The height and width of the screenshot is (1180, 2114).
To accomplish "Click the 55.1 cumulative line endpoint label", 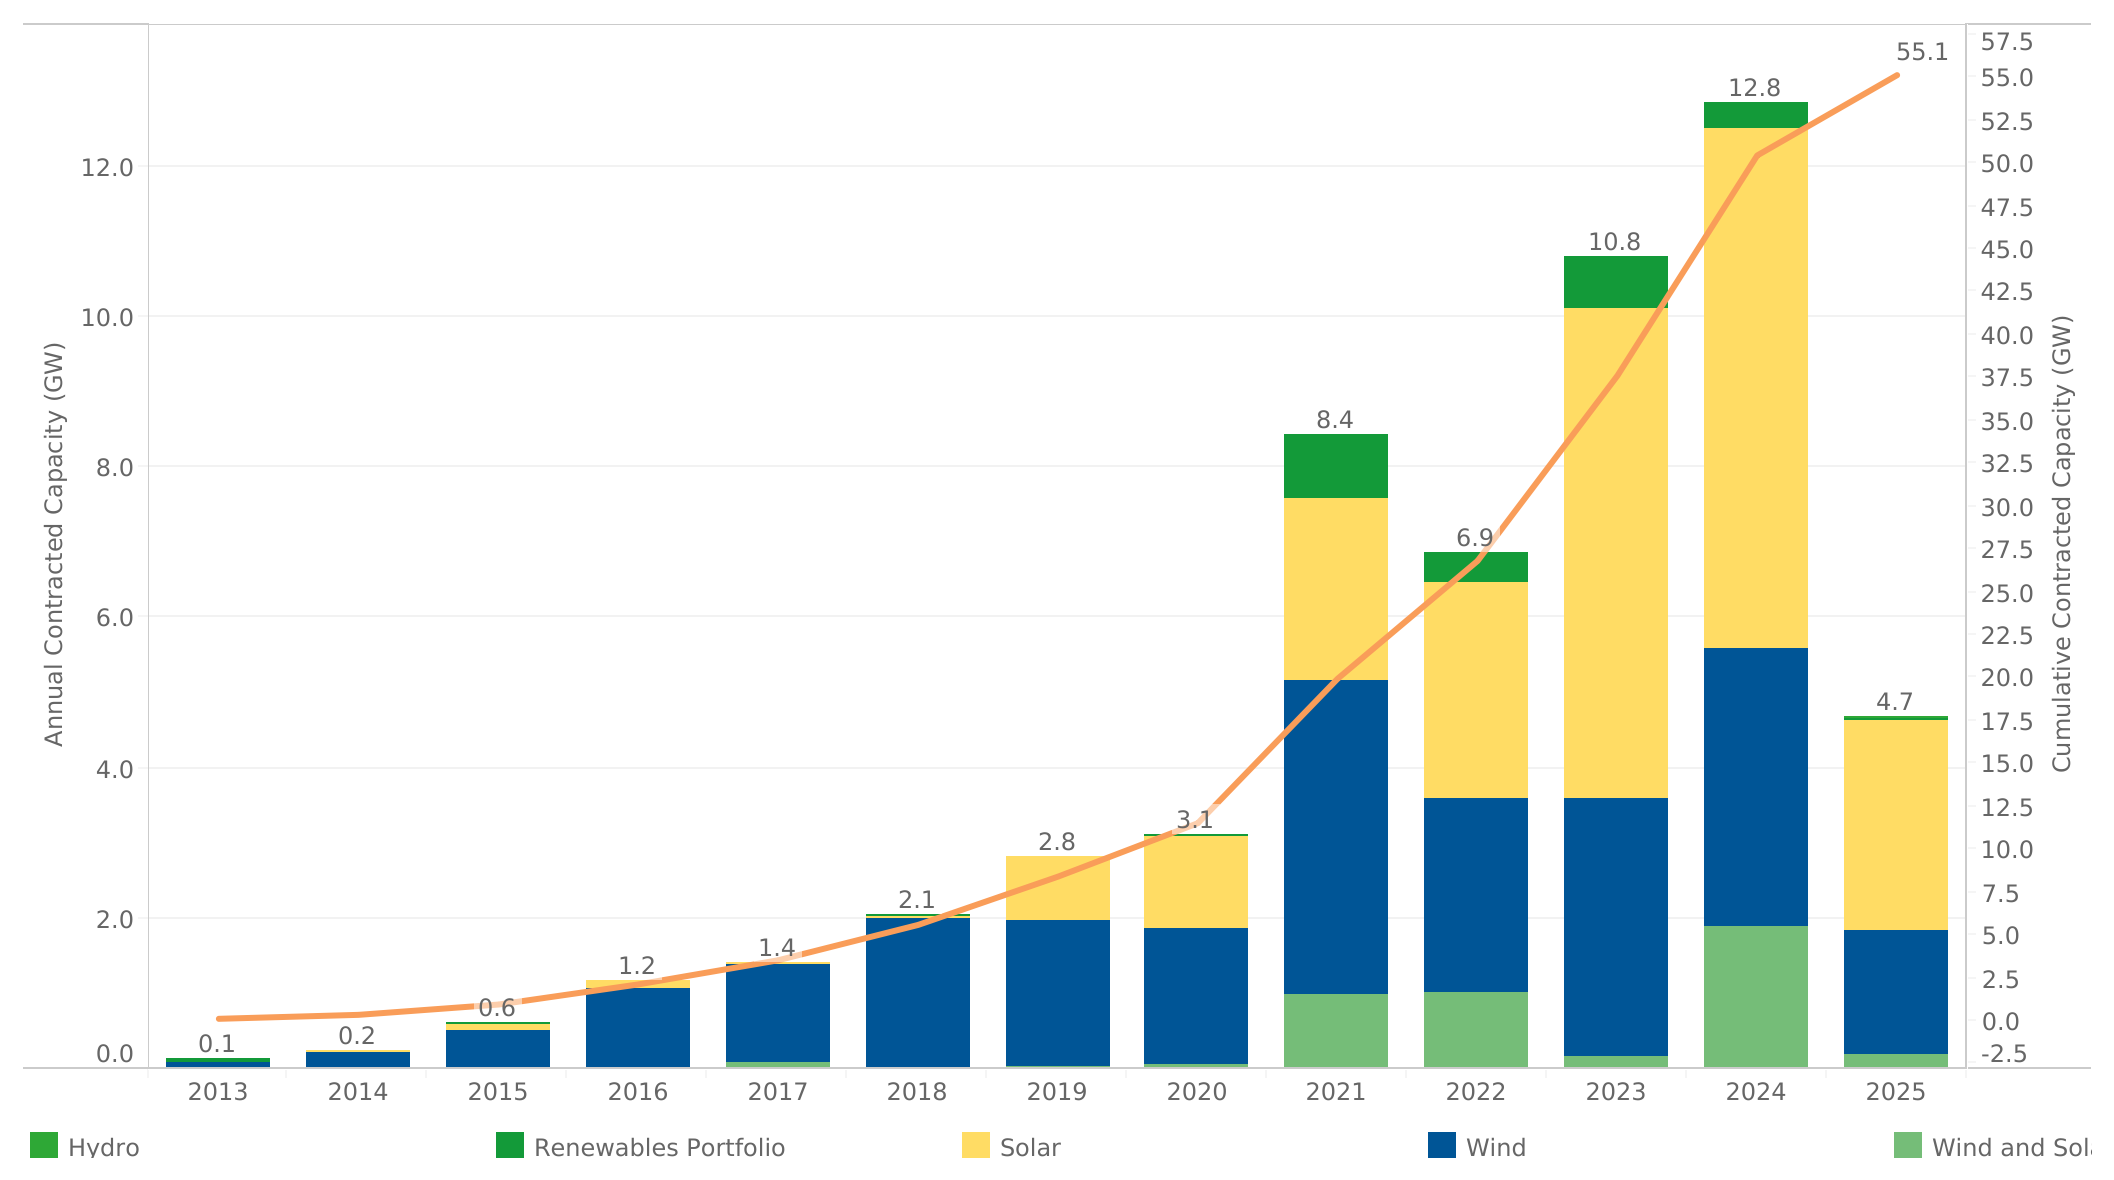I will pos(1922,52).
